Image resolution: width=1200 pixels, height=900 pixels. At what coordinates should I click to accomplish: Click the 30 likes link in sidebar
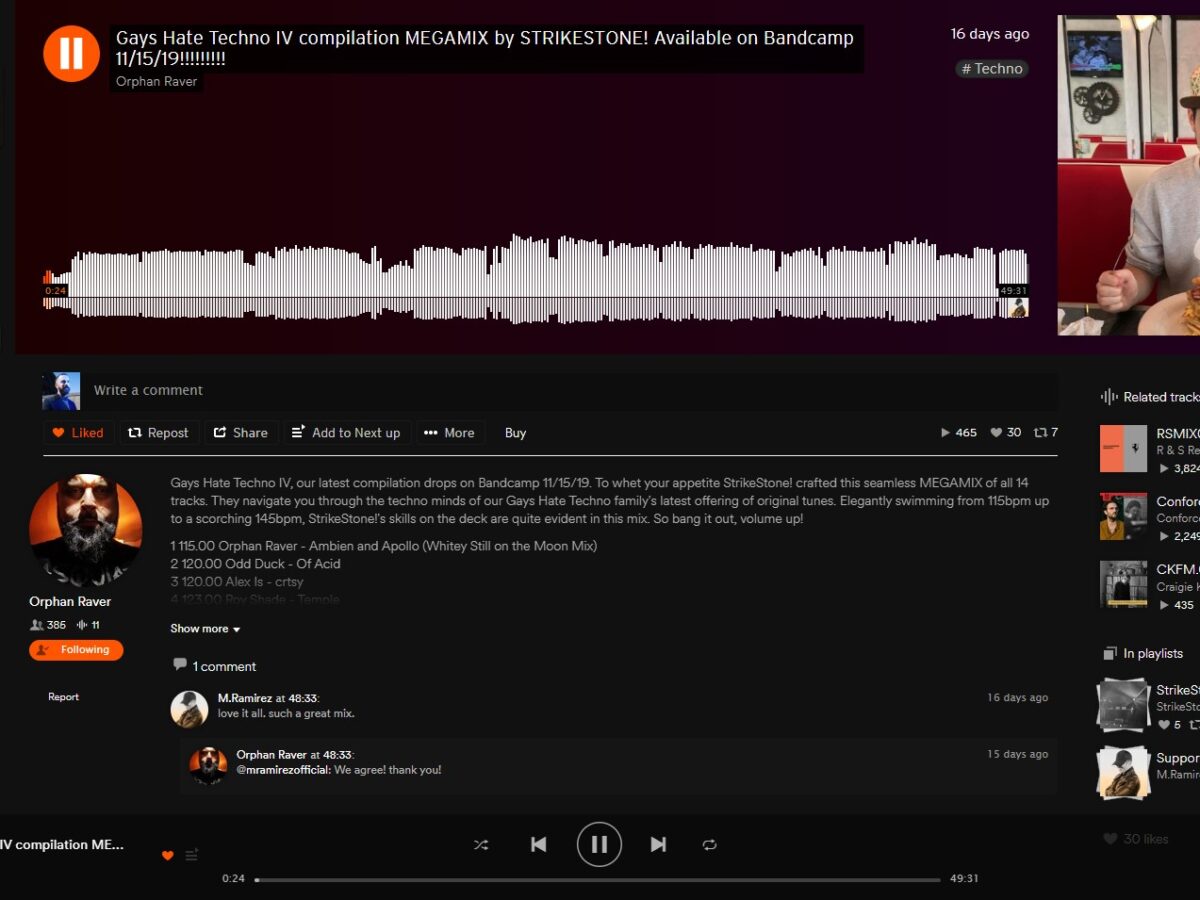(1136, 839)
